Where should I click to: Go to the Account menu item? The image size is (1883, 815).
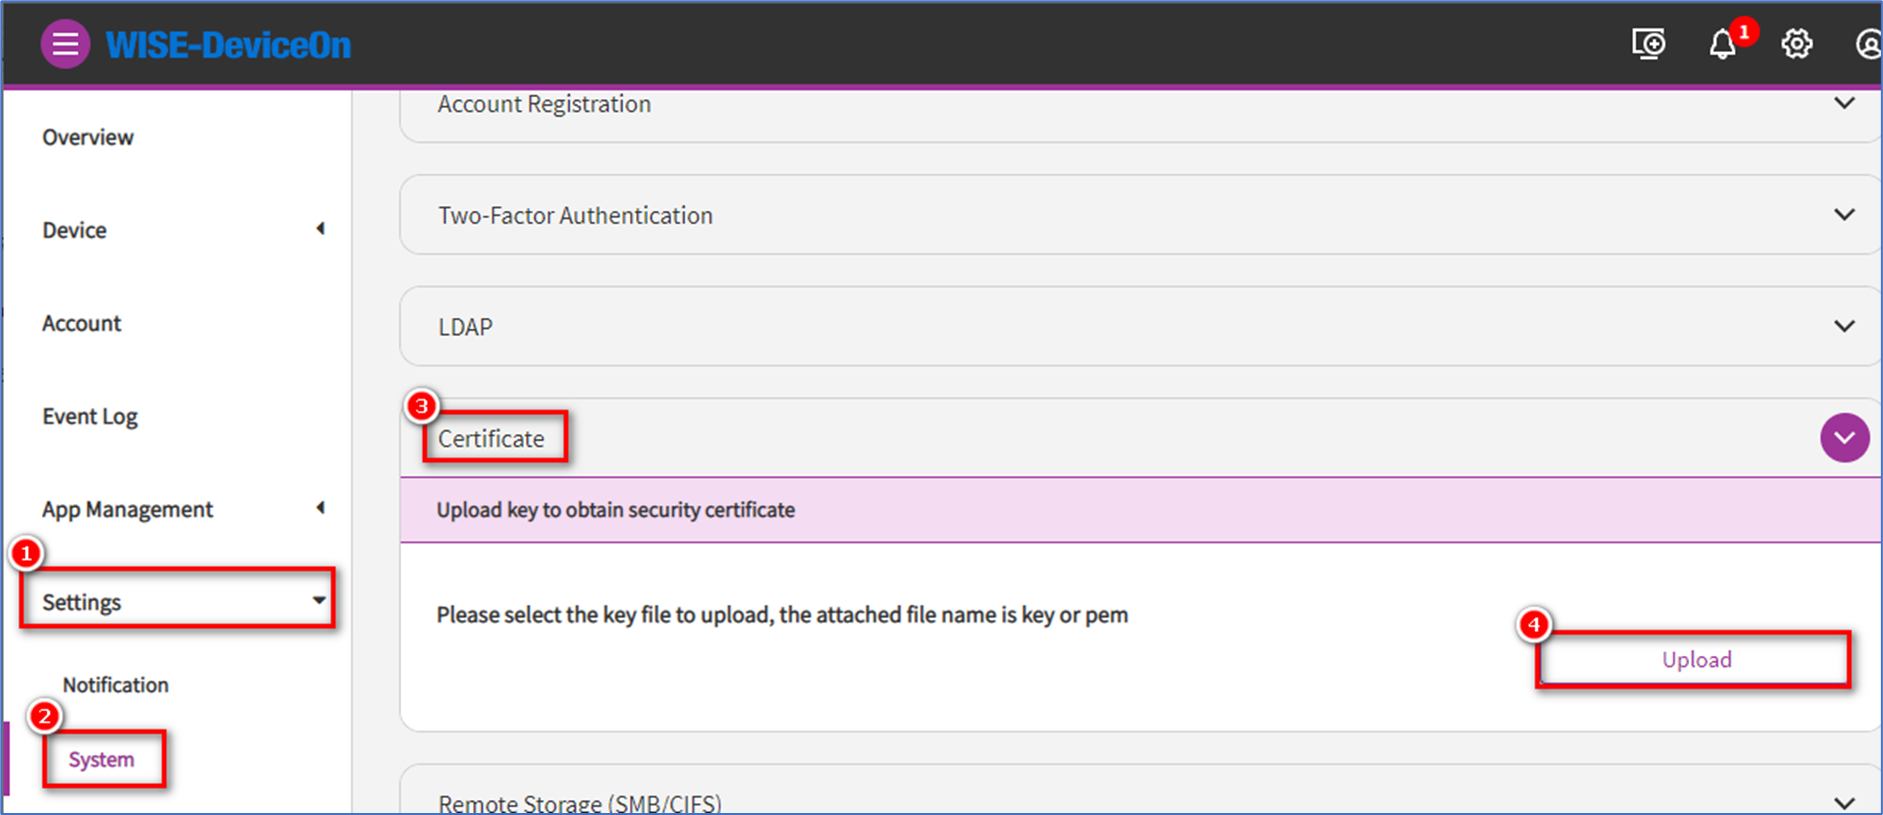pyautogui.click(x=82, y=323)
